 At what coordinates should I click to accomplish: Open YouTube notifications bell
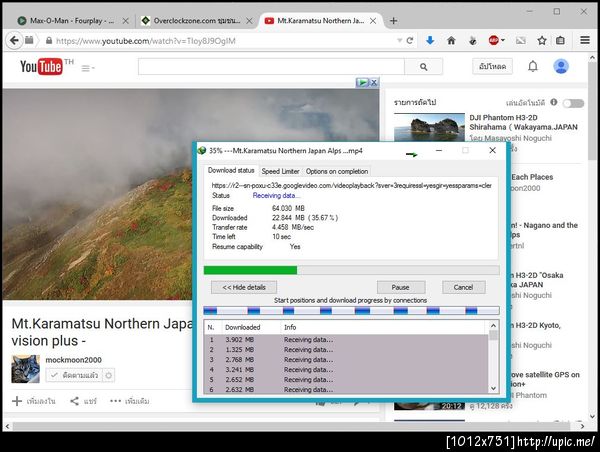coord(533,66)
